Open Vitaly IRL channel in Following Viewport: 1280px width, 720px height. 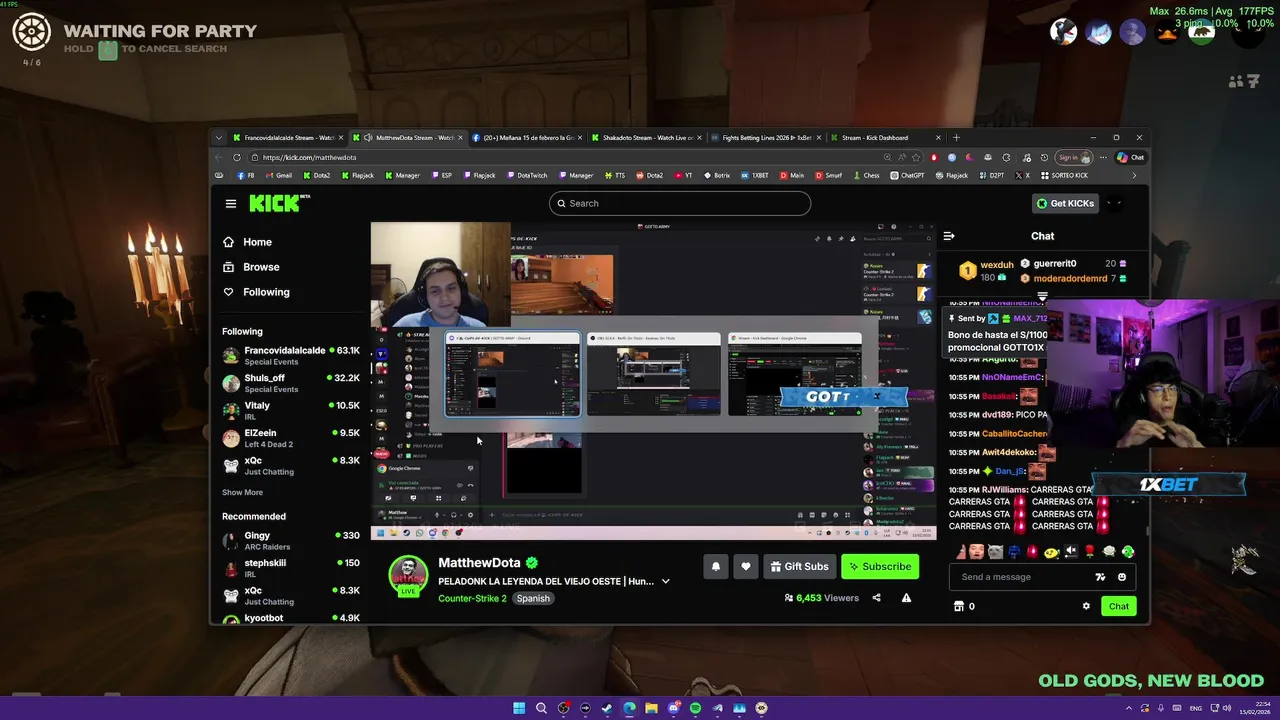[x=291, y=410]
